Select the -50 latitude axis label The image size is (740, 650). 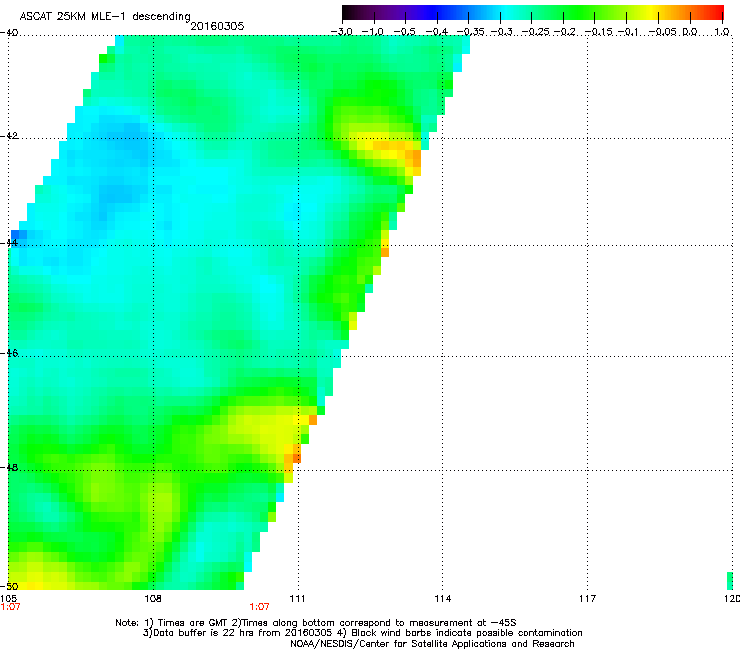point(9,587)
